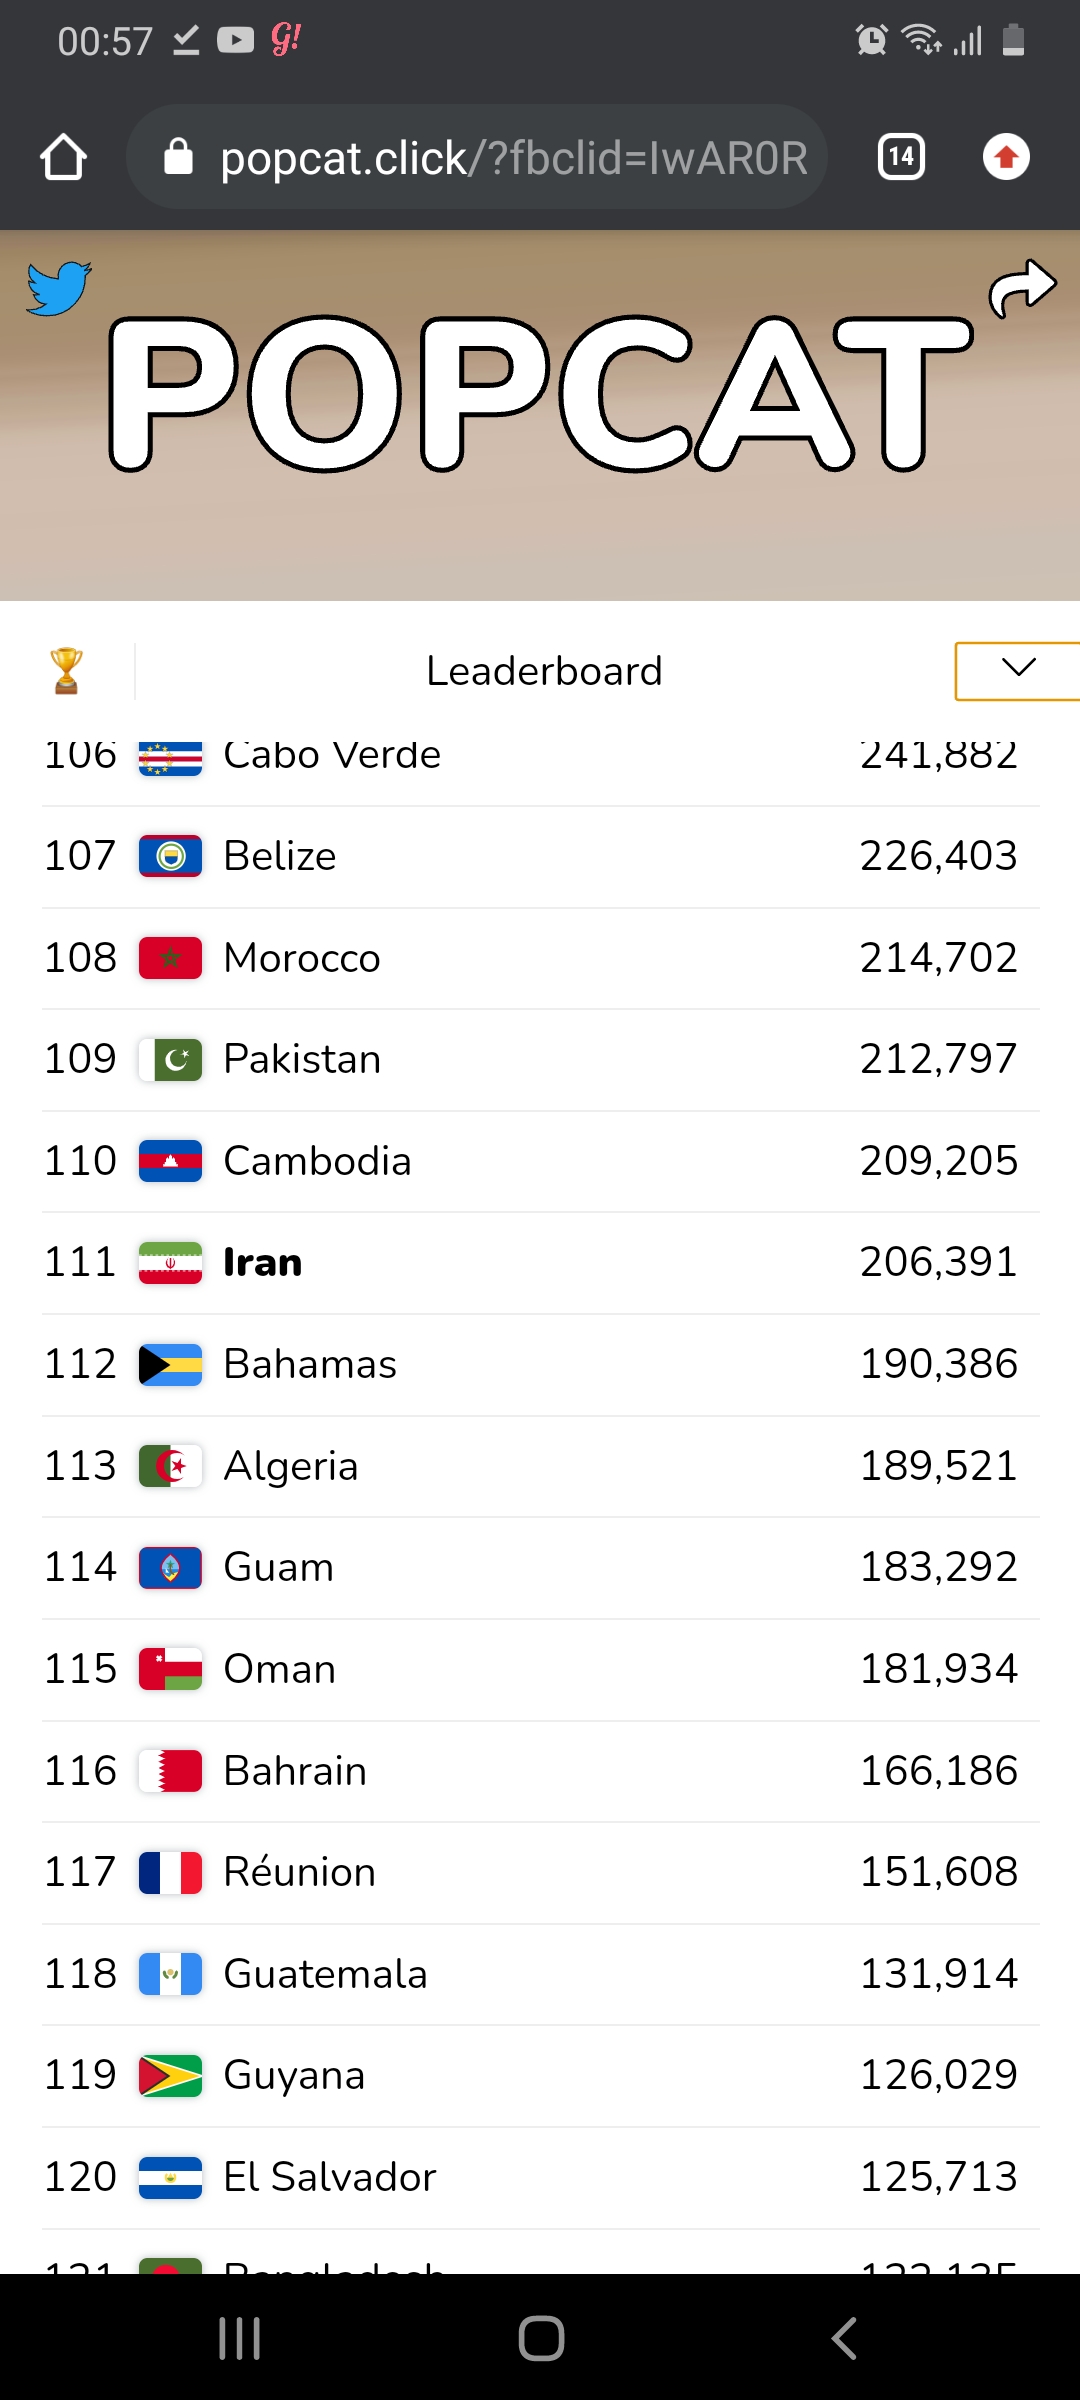Tap the lock icon in address bar
This screenshot has width=1080, height=2400.
[178, 157]
